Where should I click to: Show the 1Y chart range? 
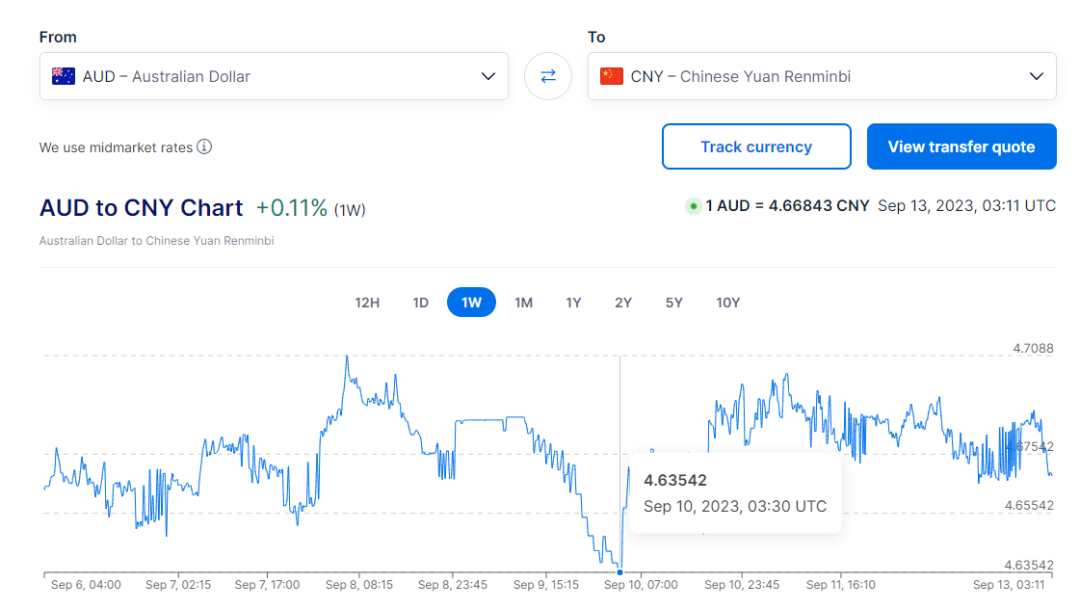pyautogui.click(x=573, y=302)
